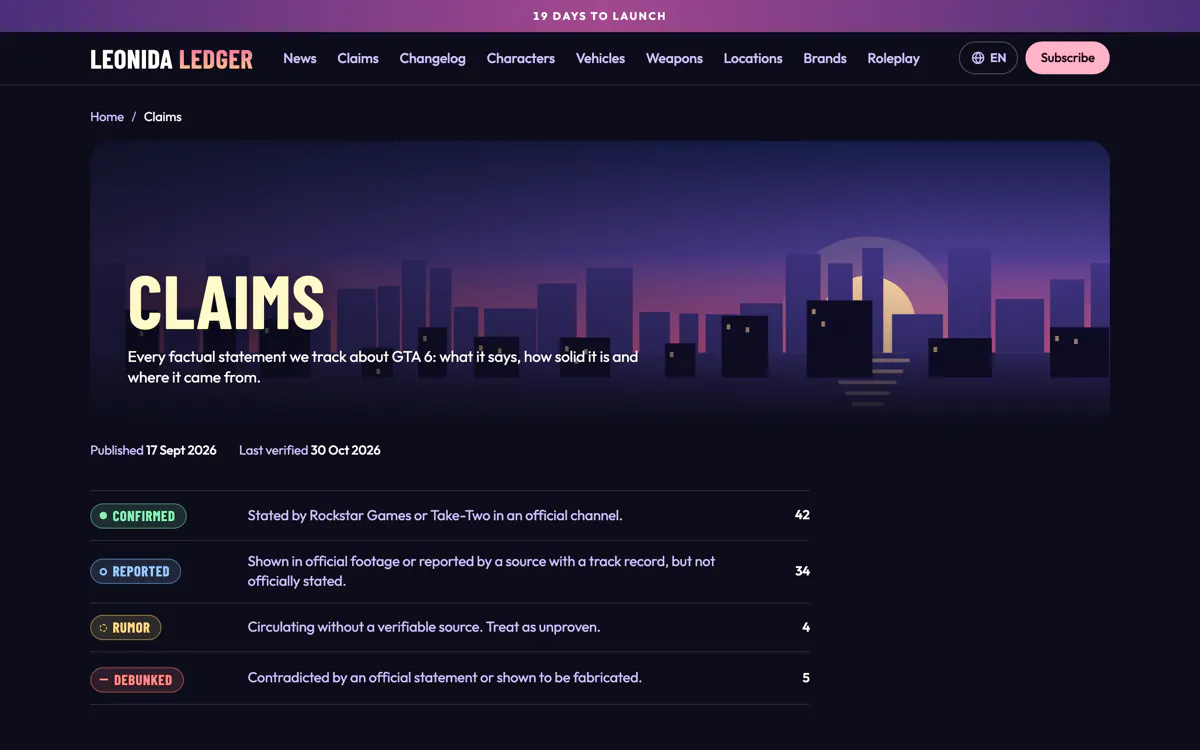The width and height of the screenshot is (1200, 750).
Task: Click the Claims breadcrumb text
Action: click(163, 117)
